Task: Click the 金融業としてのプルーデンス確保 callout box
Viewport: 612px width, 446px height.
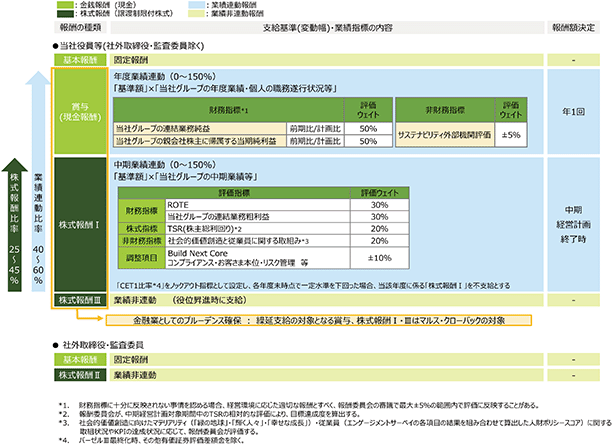Action: click(318, 321)
